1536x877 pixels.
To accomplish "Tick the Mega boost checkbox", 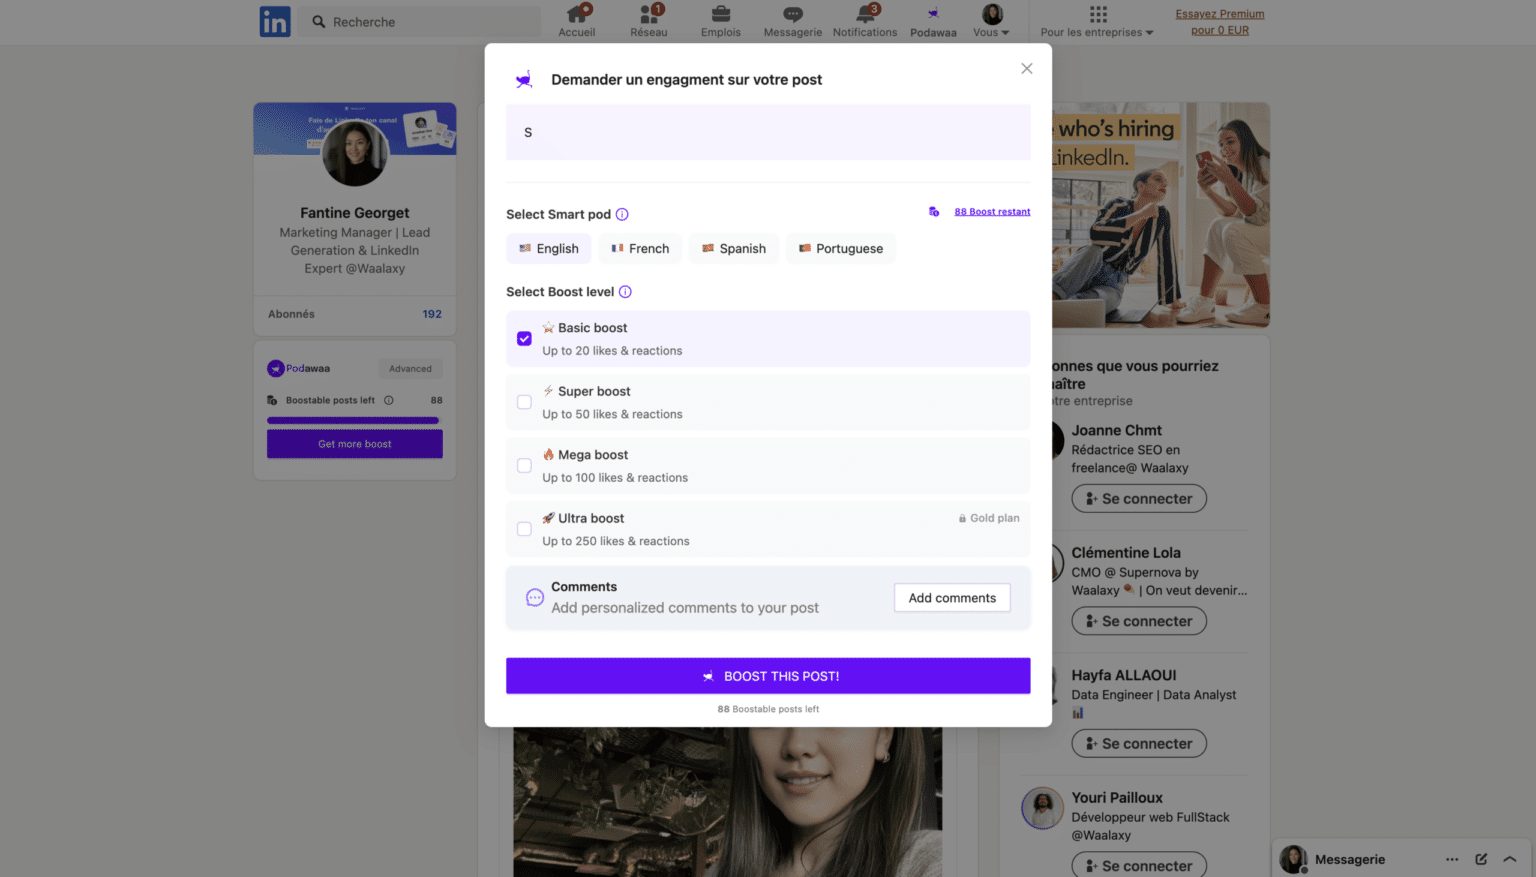I will 524,466.
